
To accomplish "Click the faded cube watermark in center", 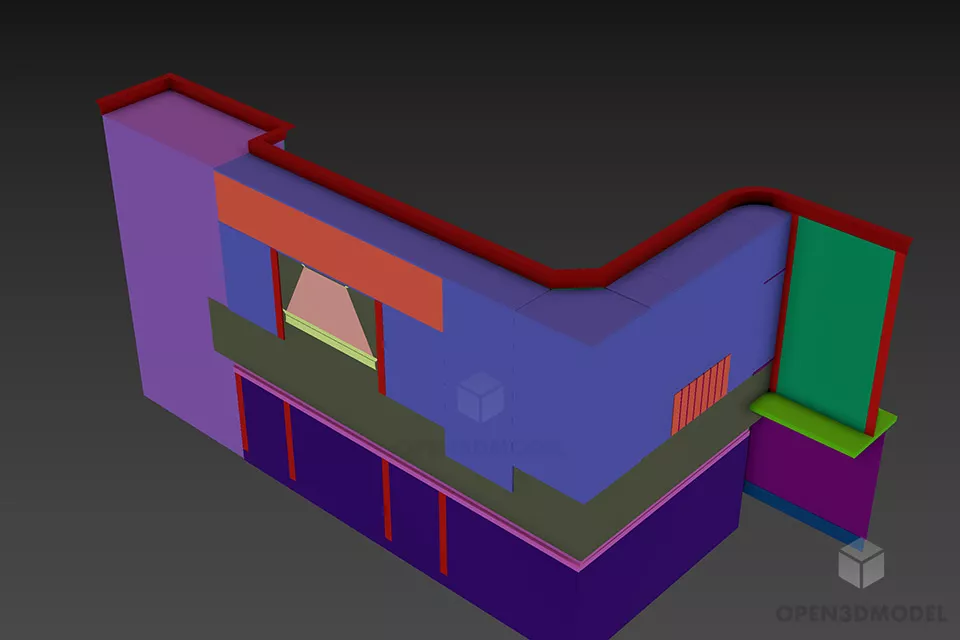I will (x=479, y=396).
